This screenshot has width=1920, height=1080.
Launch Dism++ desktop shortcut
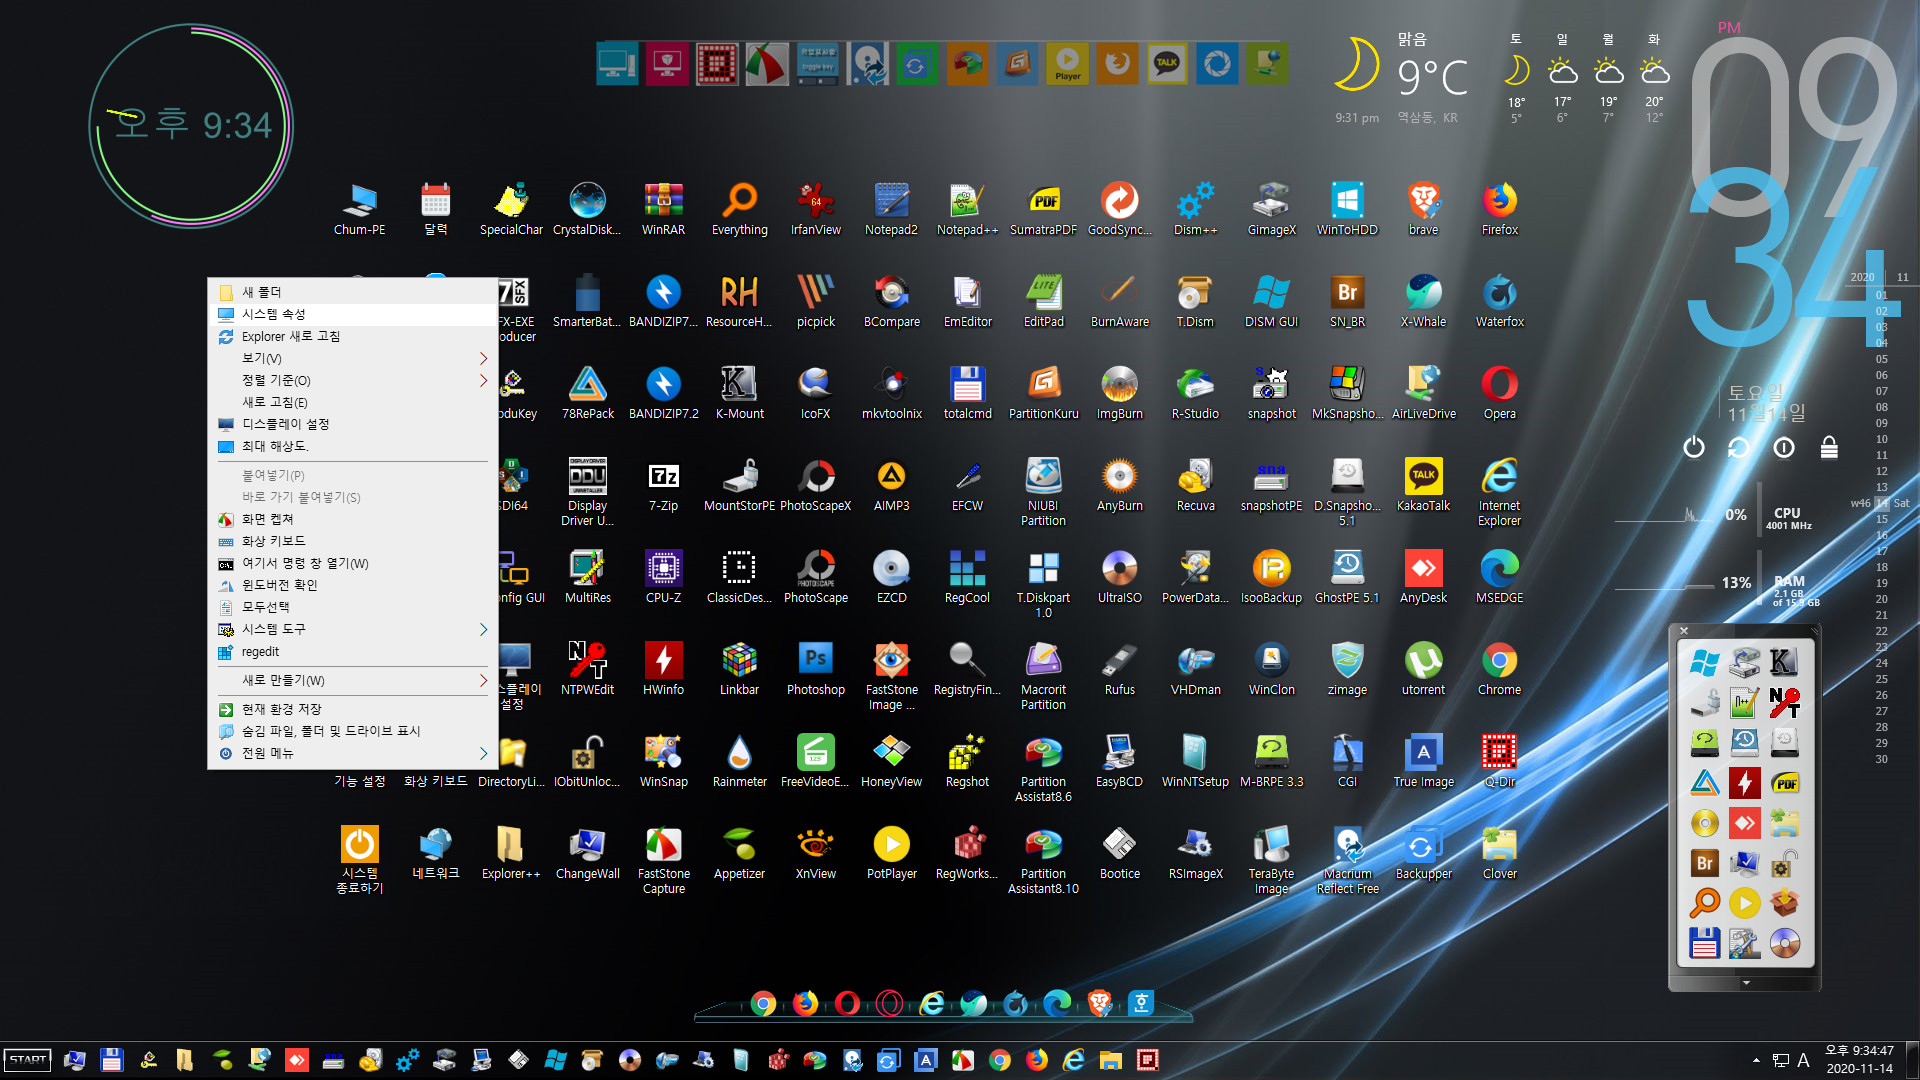pyautogui.click(x=1195, y=208)
